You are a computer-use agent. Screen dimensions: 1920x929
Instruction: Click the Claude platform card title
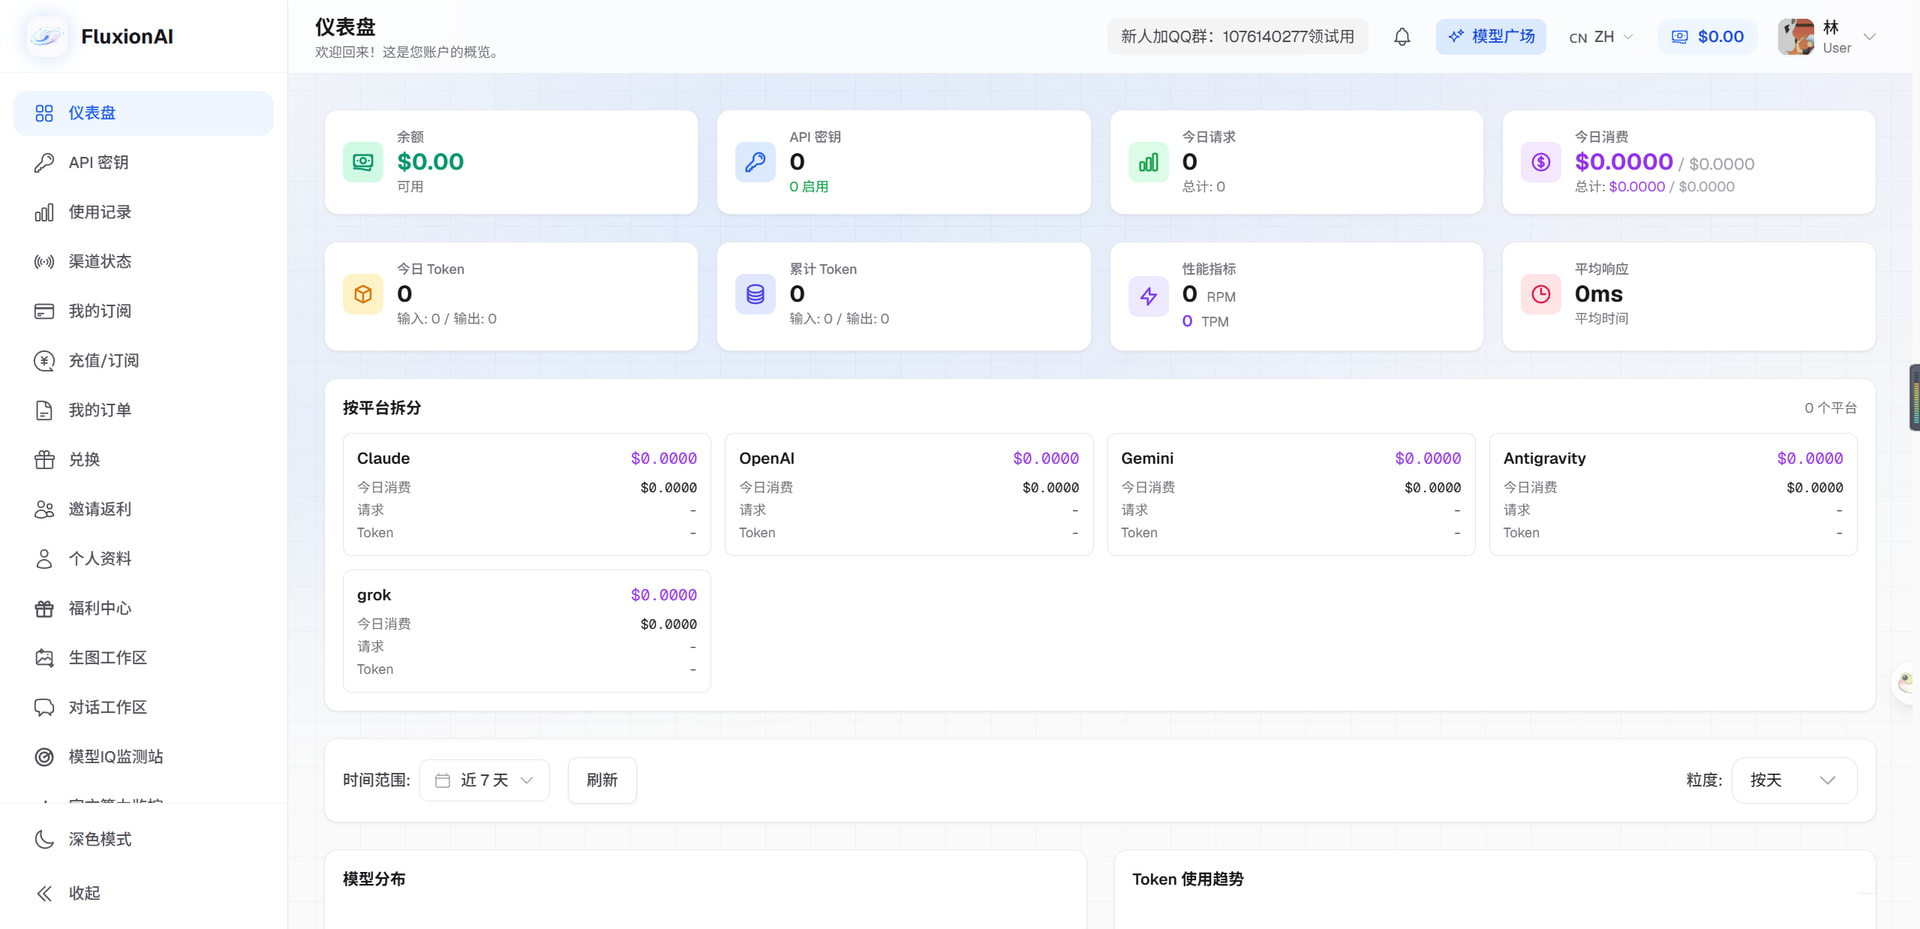tap(383, 458)
